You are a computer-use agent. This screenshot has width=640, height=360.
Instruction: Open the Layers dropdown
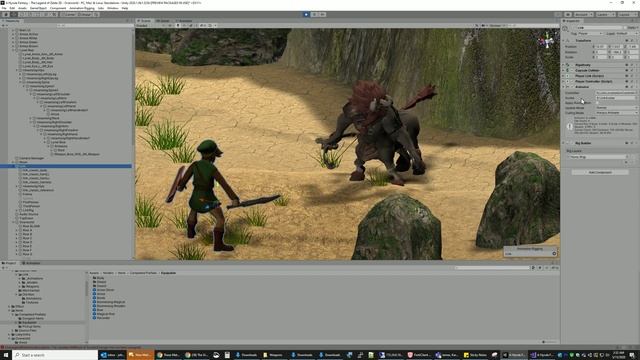(x=605, y=14)
